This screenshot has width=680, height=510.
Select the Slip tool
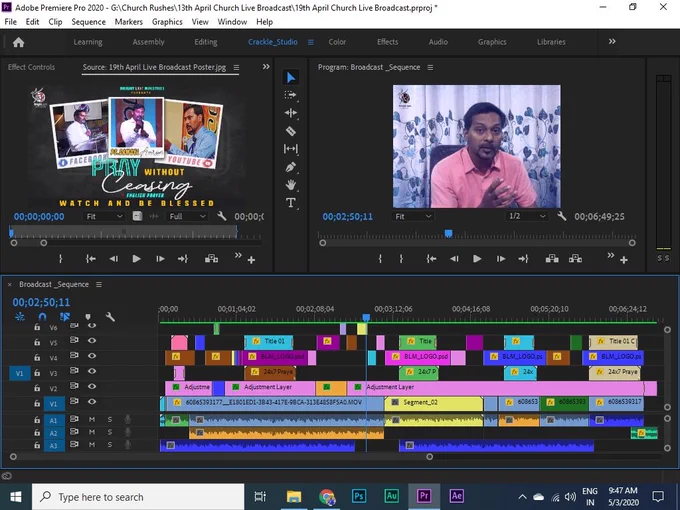pos(291,149)
